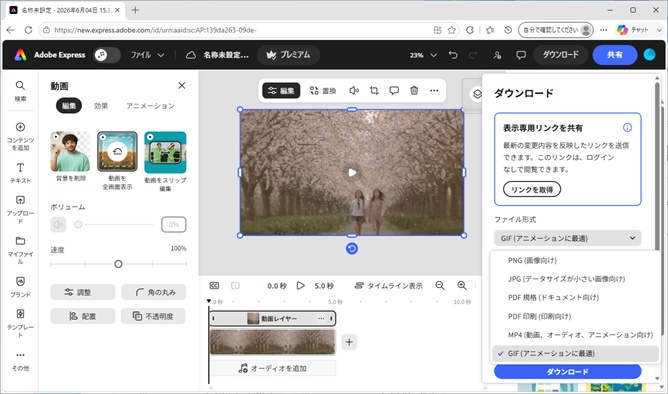Select the Text tool in sidebar
Image resolution: width=668 pixels, height=394 pixels.
point(20,173)
